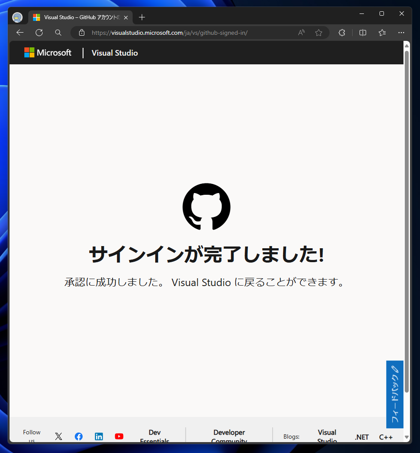420x453 pixels.
Task: Add this page to favorites
Action: pyautogui.click(x=319, y=33)
